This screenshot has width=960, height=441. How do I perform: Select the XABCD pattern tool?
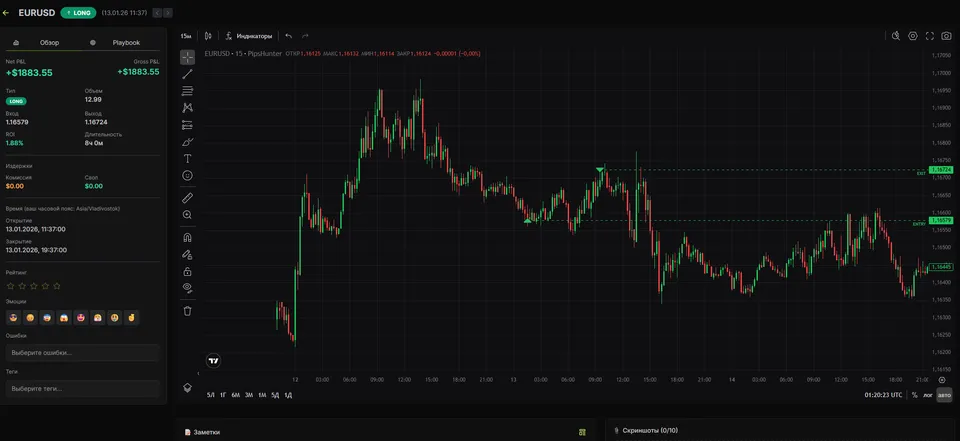[x=187, y=108]
